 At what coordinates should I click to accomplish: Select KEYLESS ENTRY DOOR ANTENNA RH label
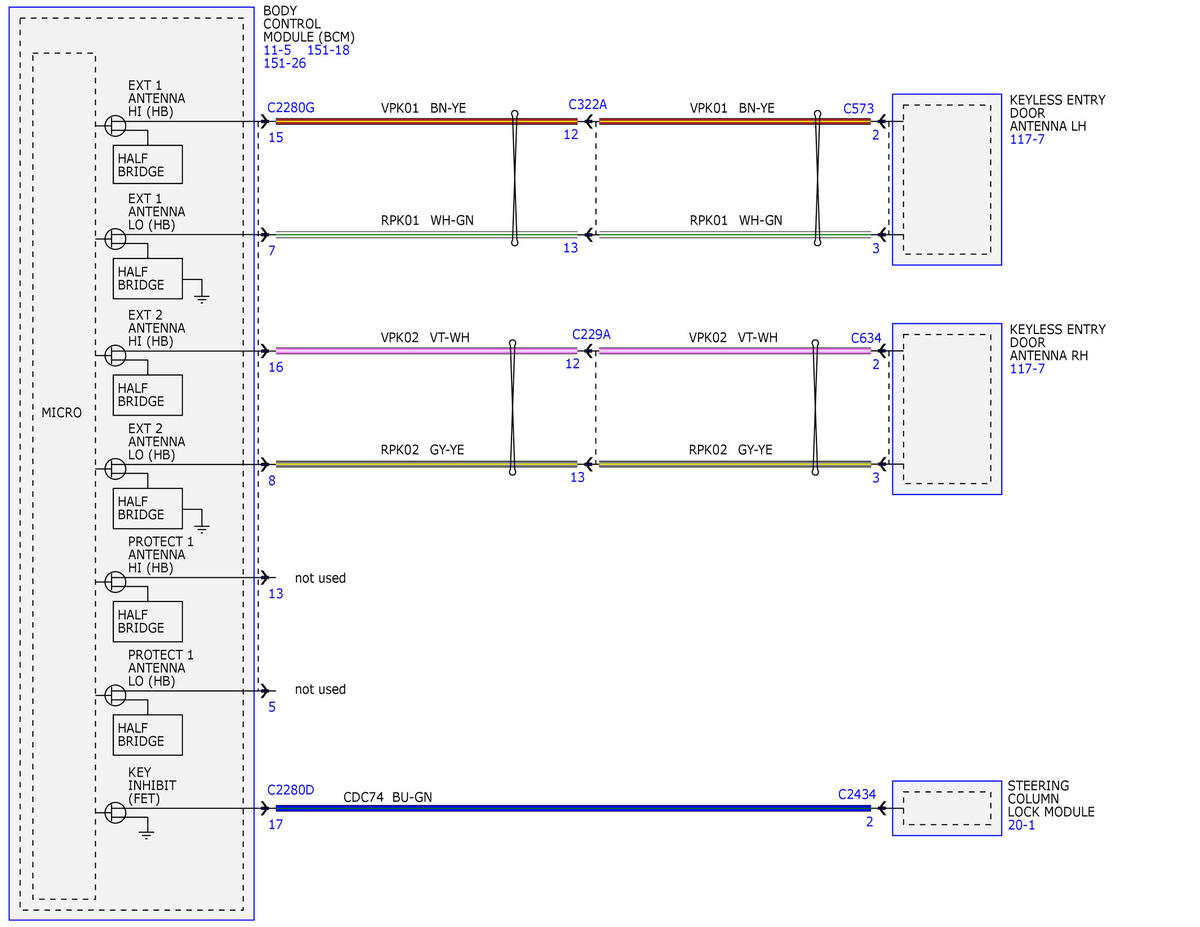[x=1057, y=343]
